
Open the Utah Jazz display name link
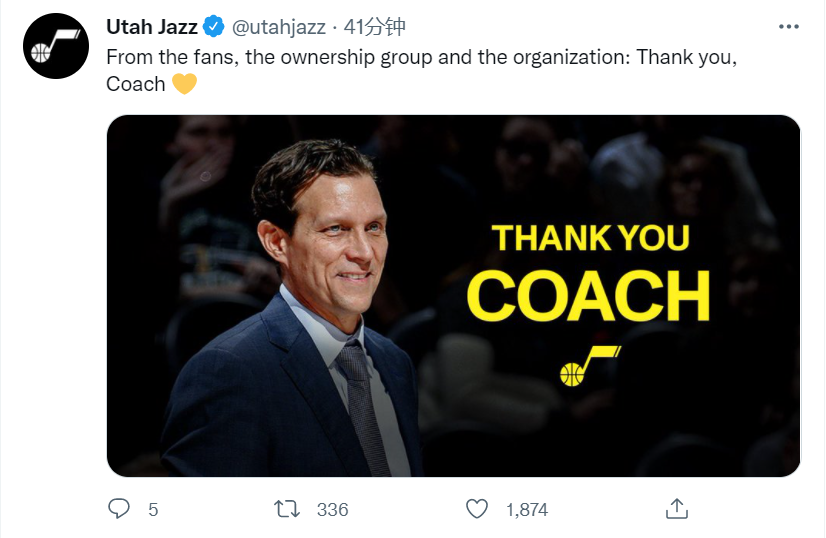152,27
